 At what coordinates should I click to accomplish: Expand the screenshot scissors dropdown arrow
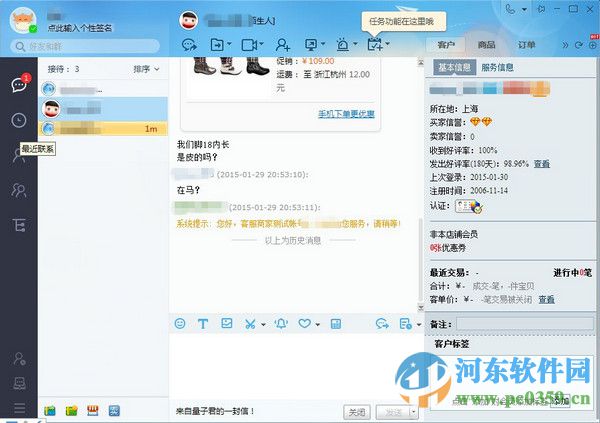pyautogui.click(x=263, y=325)
